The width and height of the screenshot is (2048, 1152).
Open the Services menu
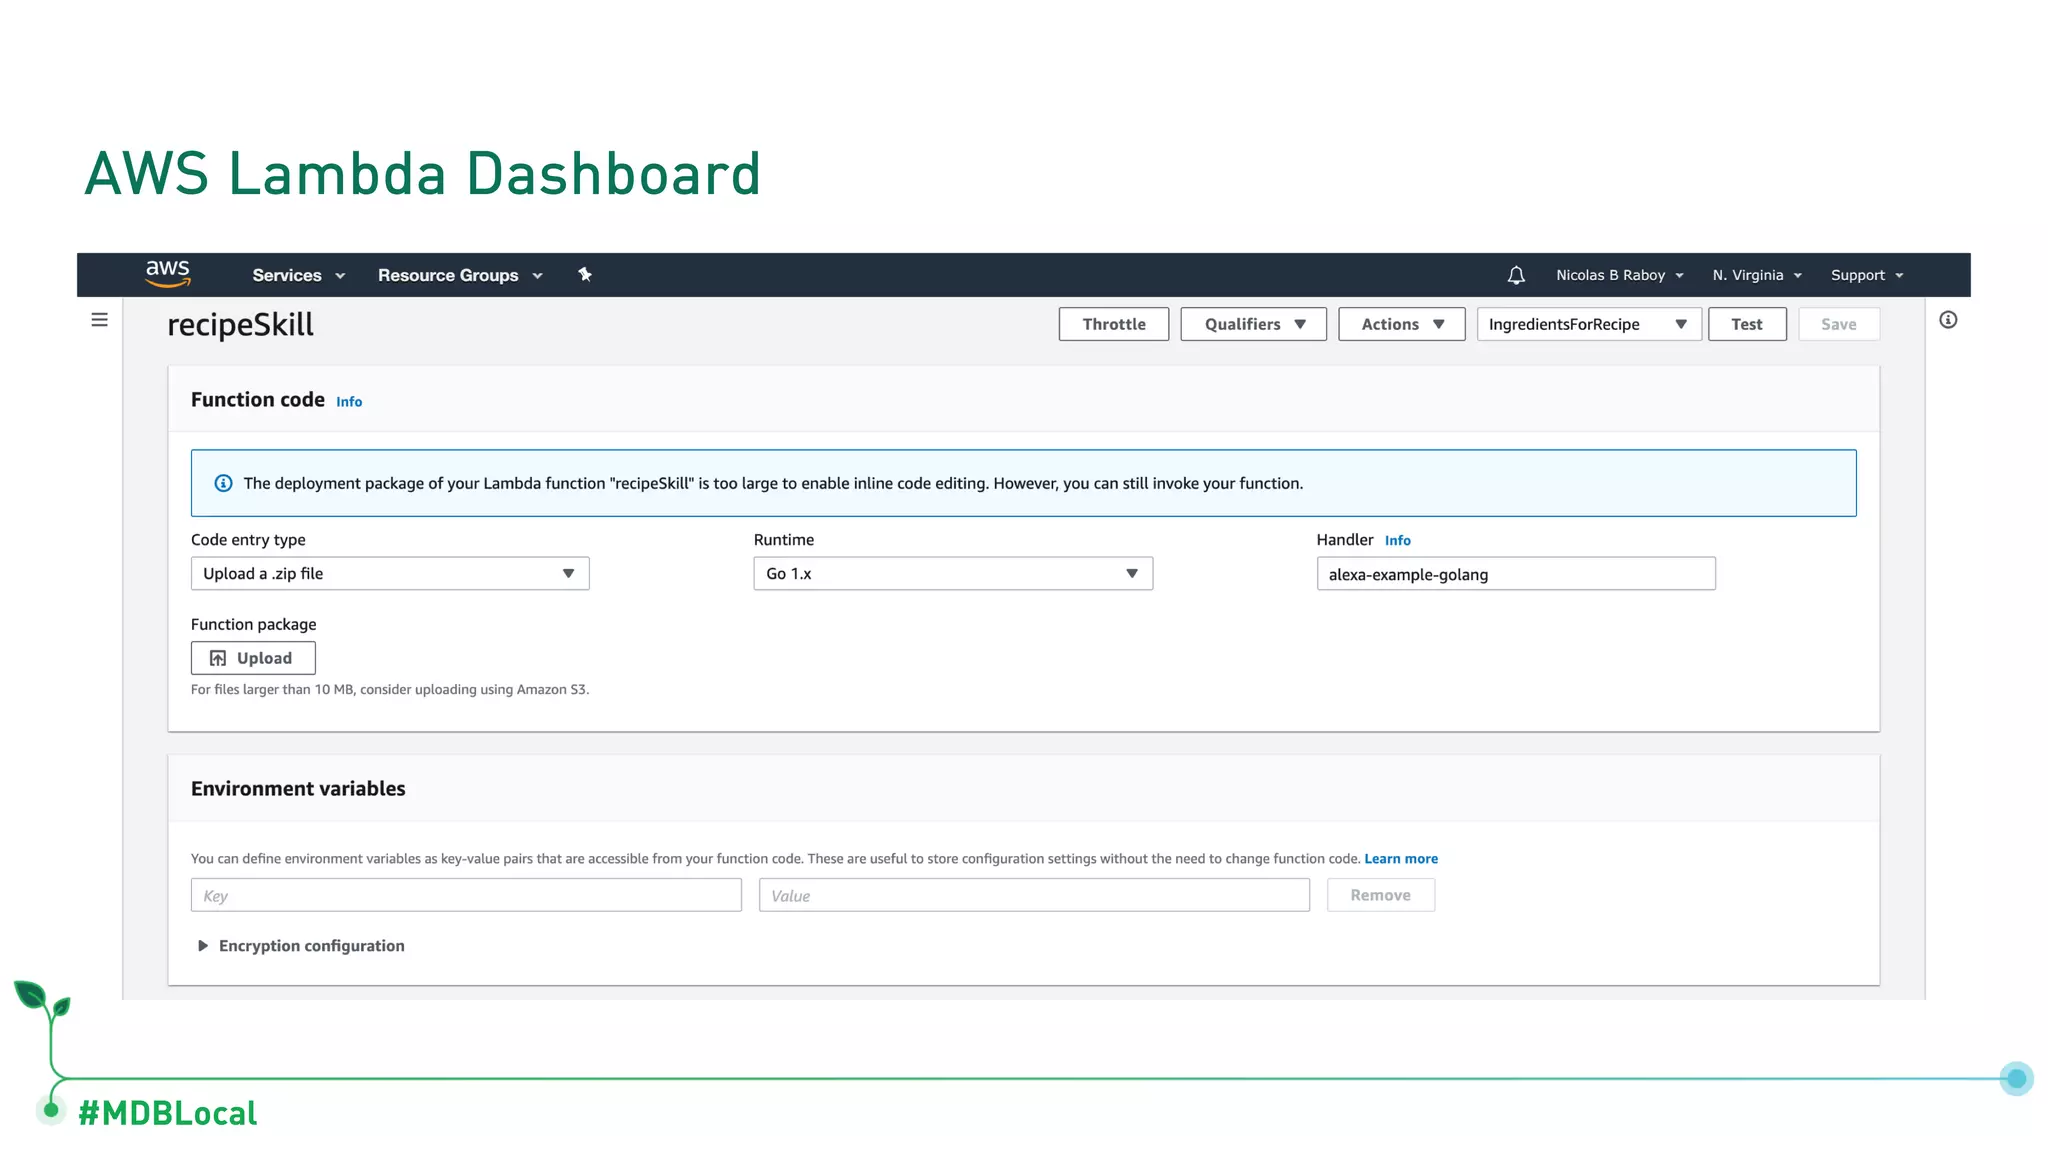click(x=298, y=275)
